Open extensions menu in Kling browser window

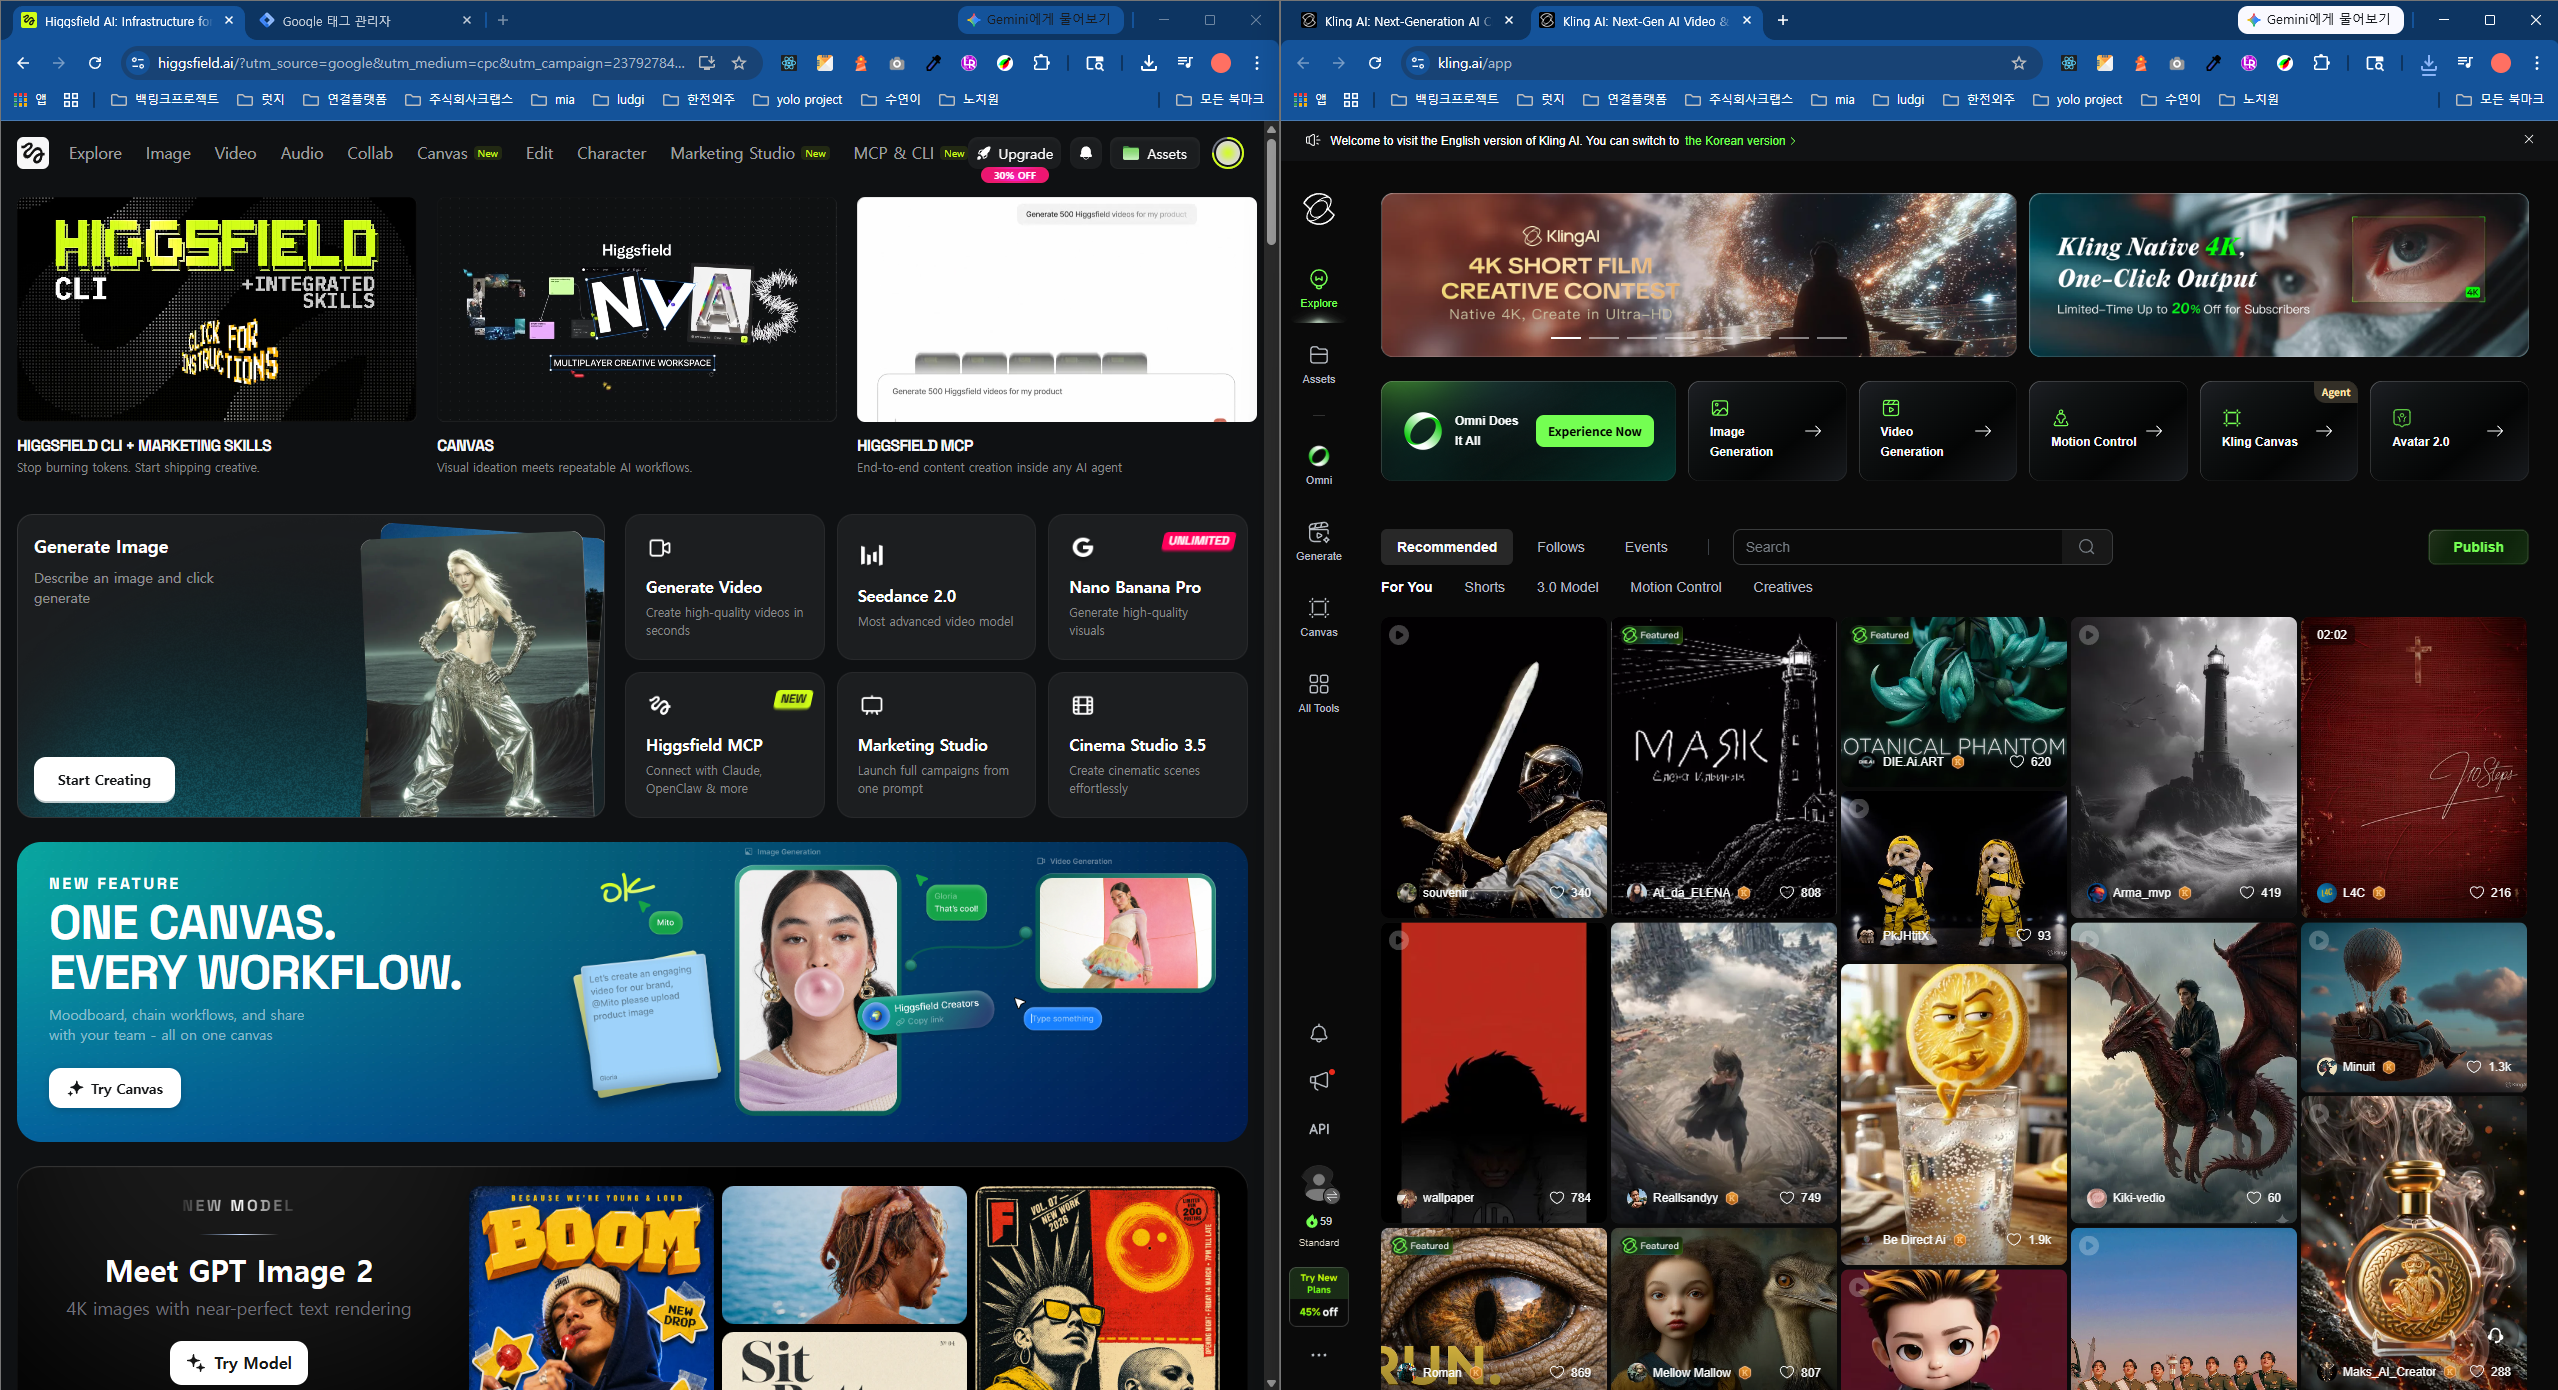pos(2321,63)
